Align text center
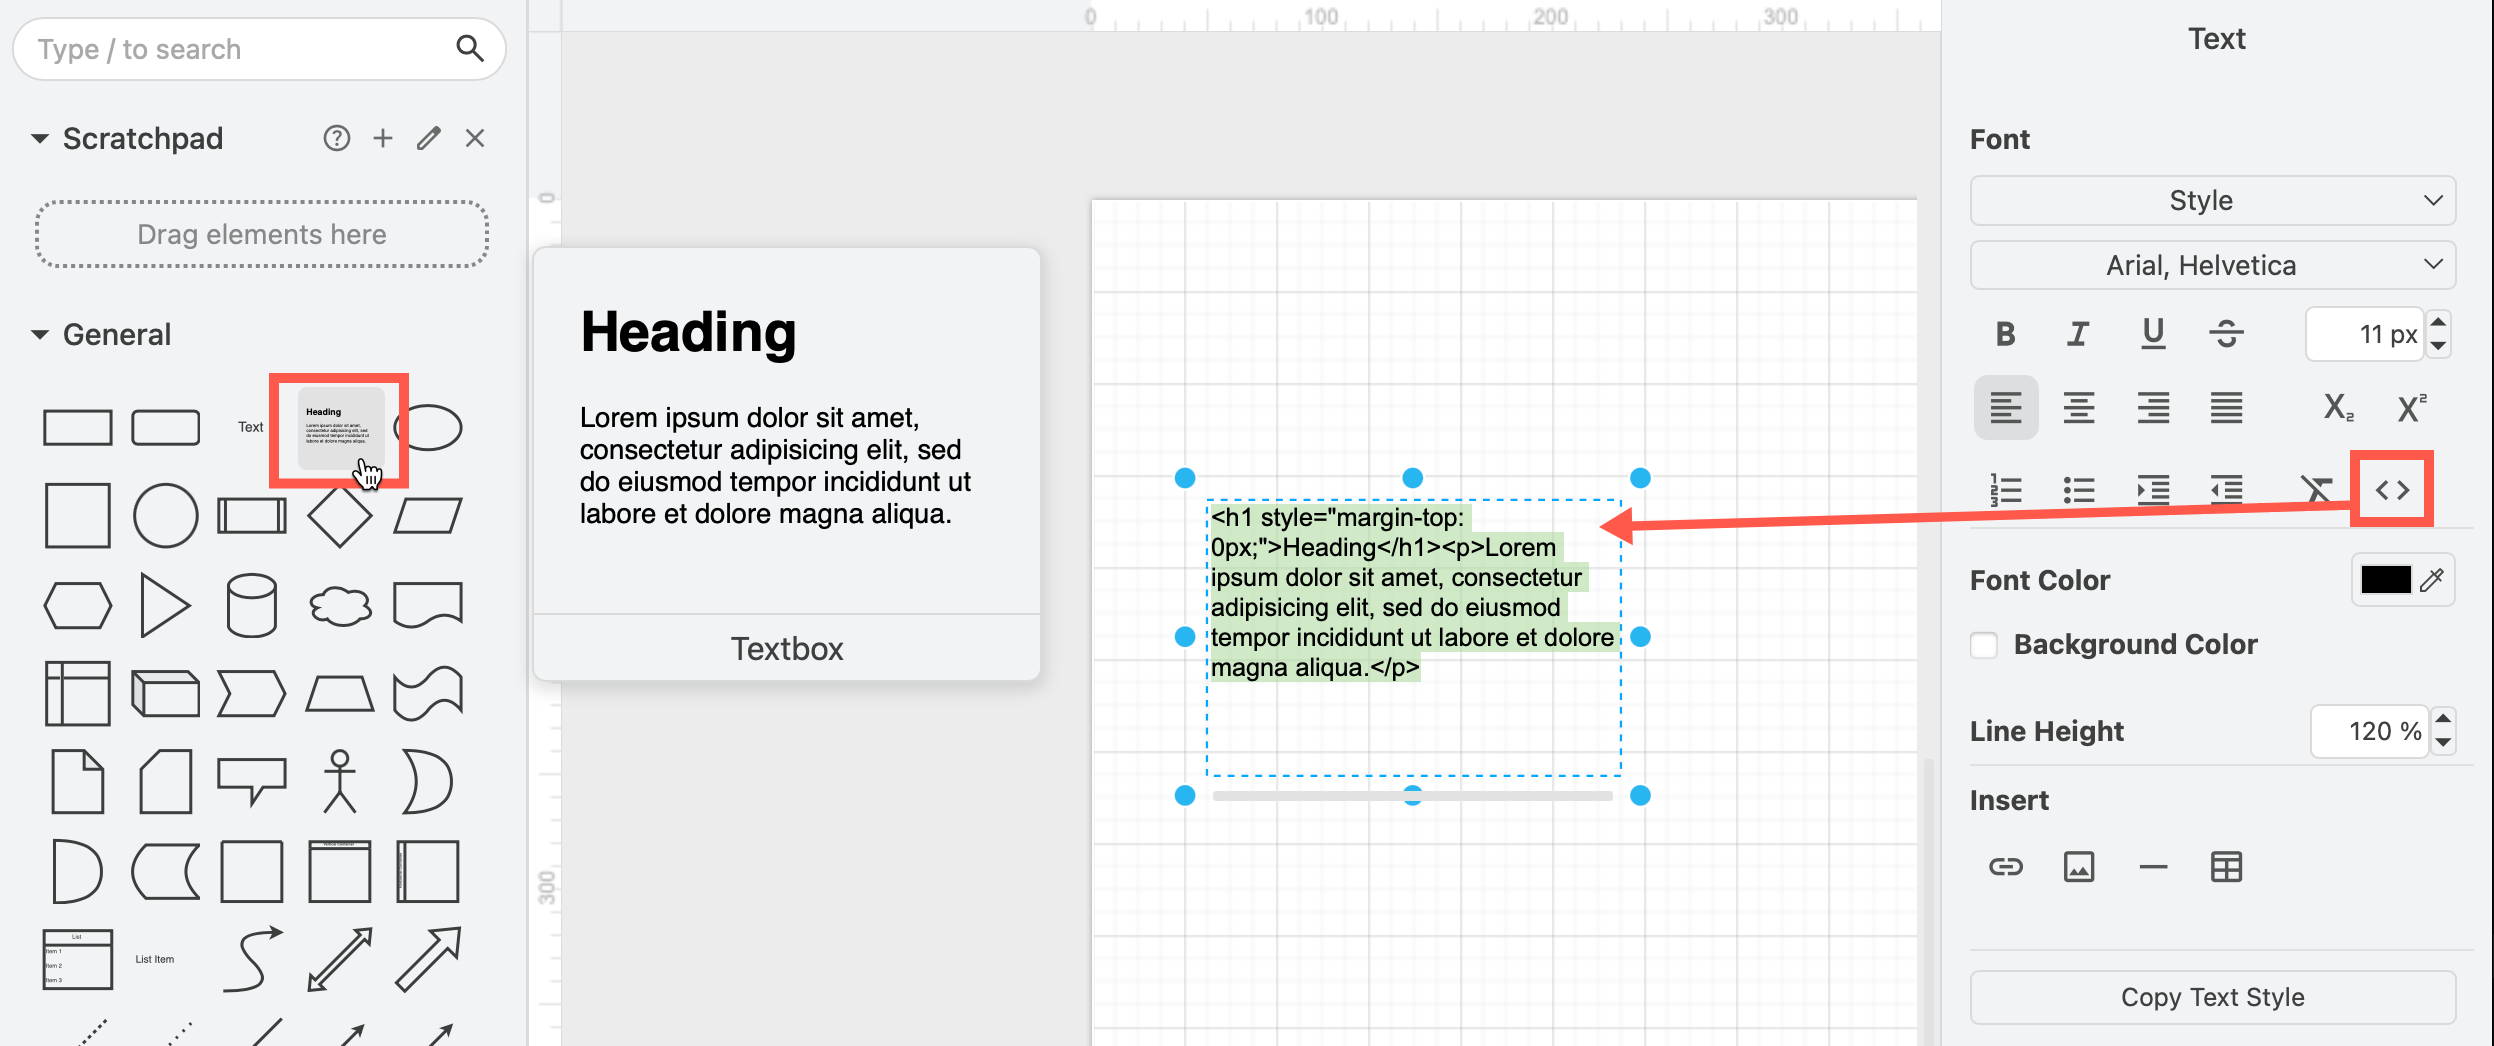The image size is (2494, 1046). [x=2079, y=407]
